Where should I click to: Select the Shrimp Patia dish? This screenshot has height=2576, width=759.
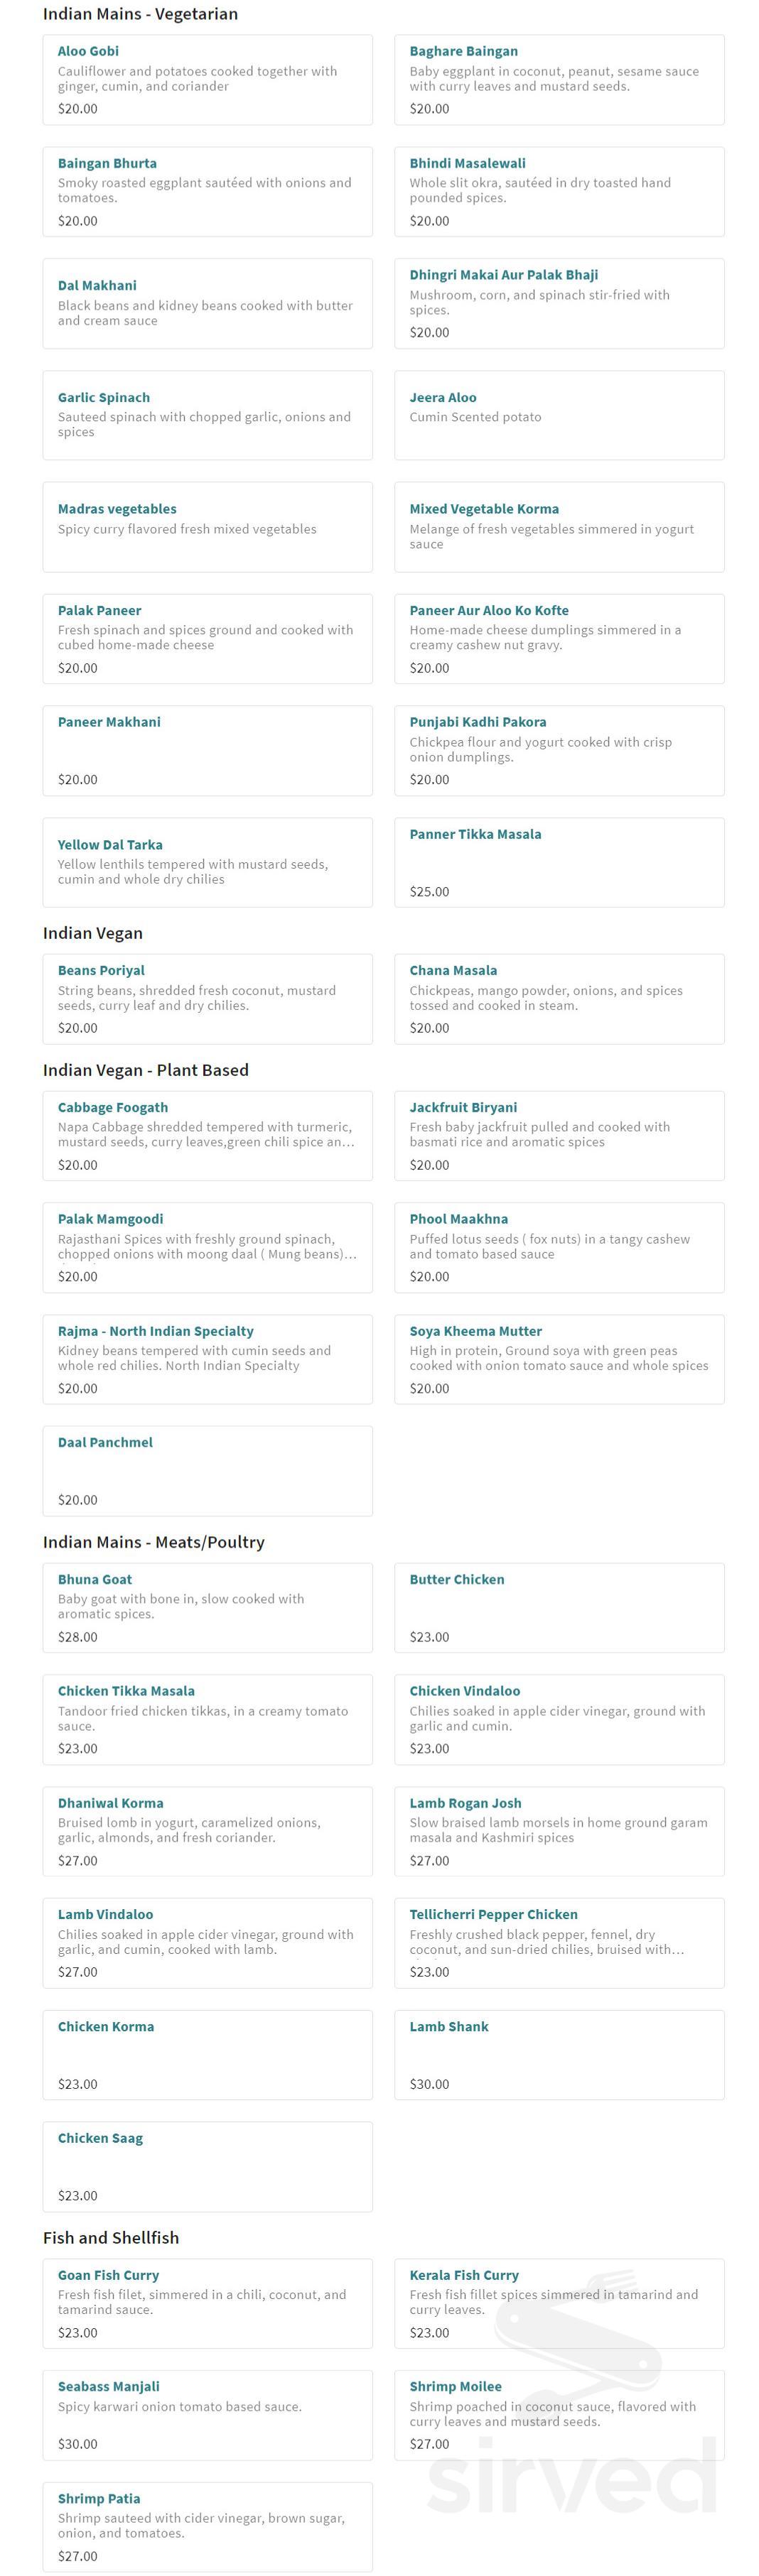pyautogui.click(x=99, y=2499)
